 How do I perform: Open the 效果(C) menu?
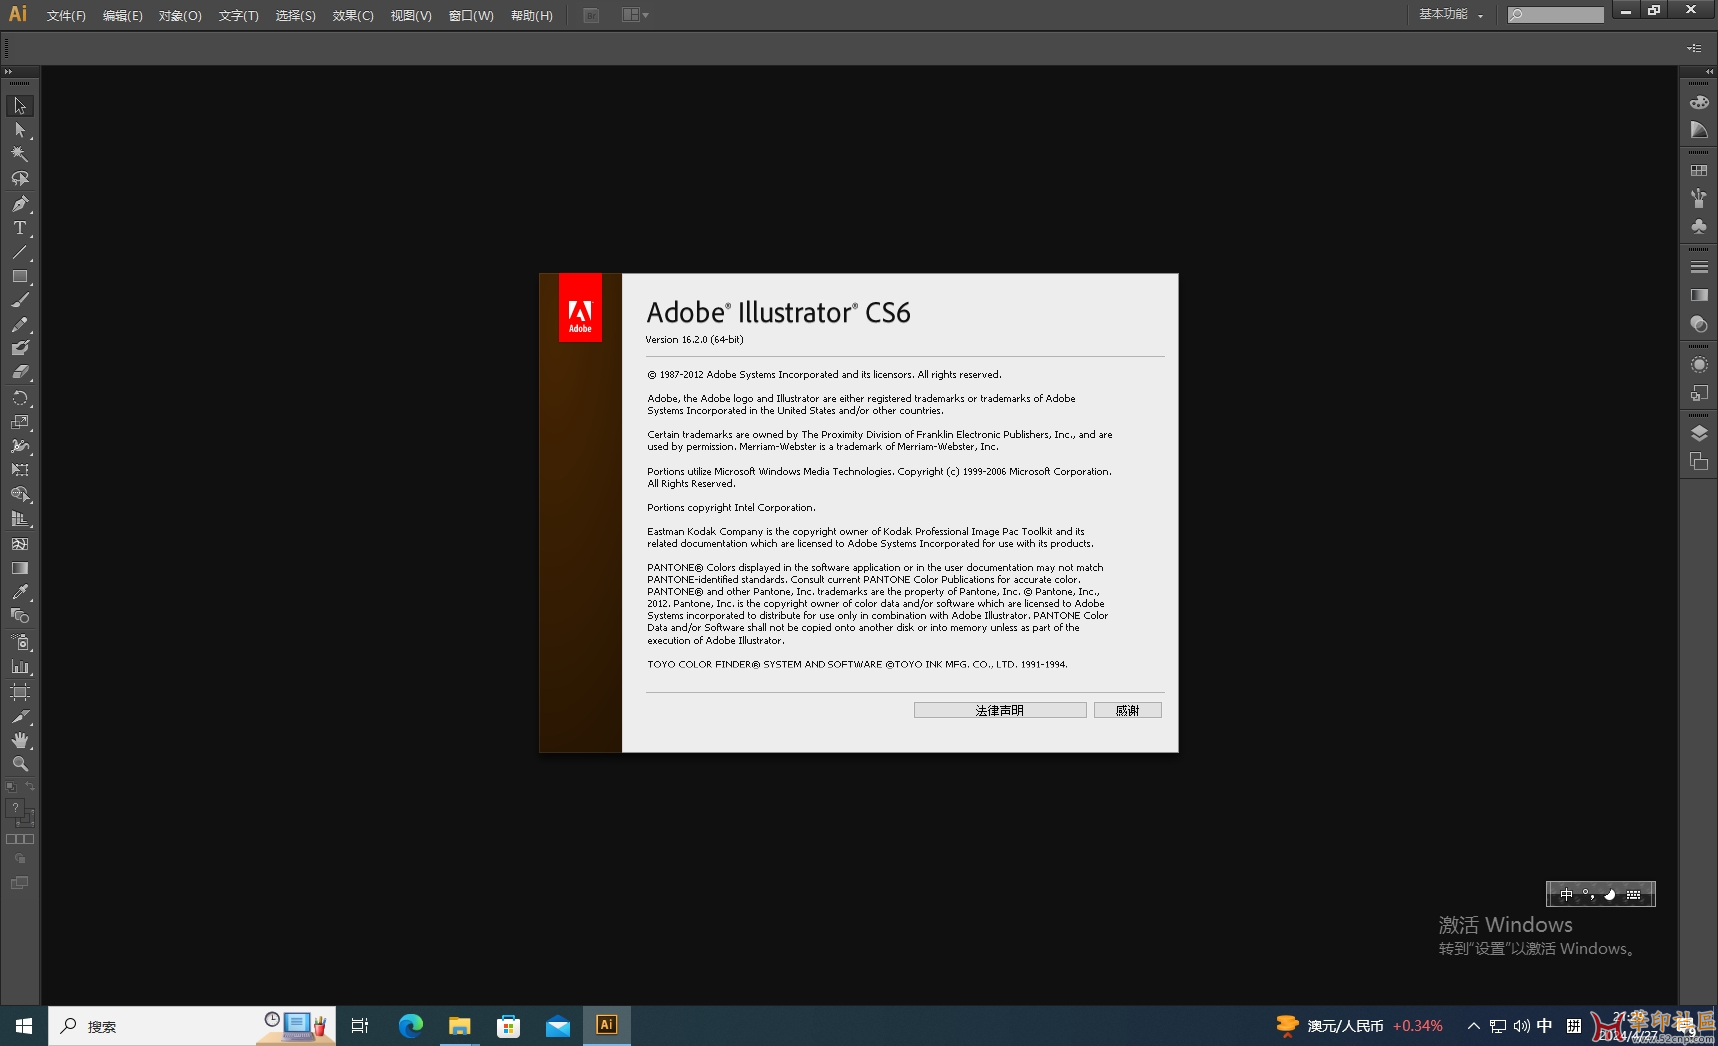pyautogui.click(x=353, y=16)
